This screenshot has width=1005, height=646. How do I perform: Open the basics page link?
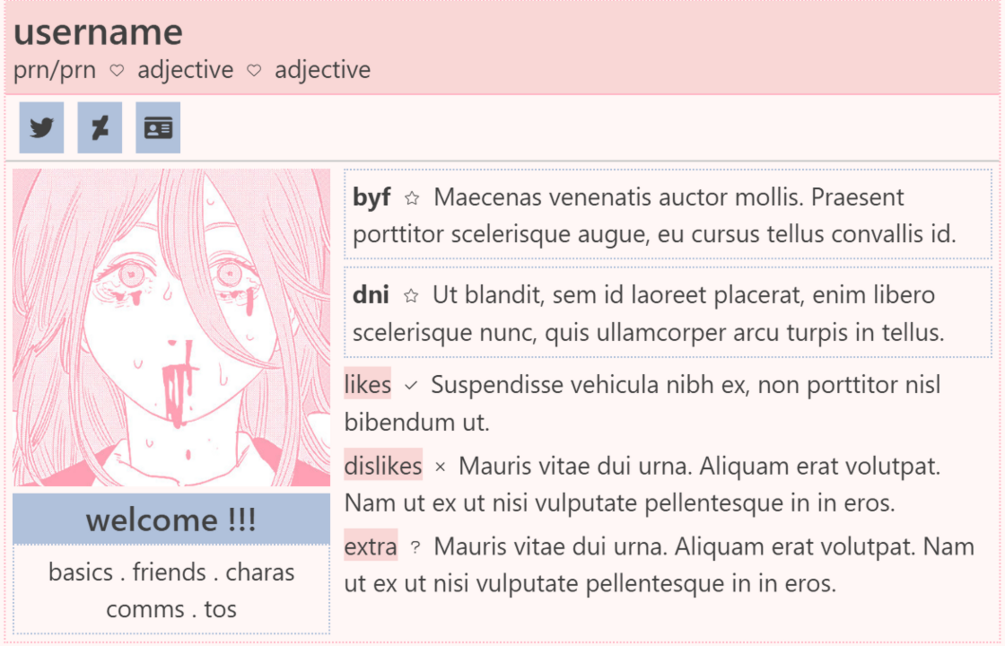(81, 572)
